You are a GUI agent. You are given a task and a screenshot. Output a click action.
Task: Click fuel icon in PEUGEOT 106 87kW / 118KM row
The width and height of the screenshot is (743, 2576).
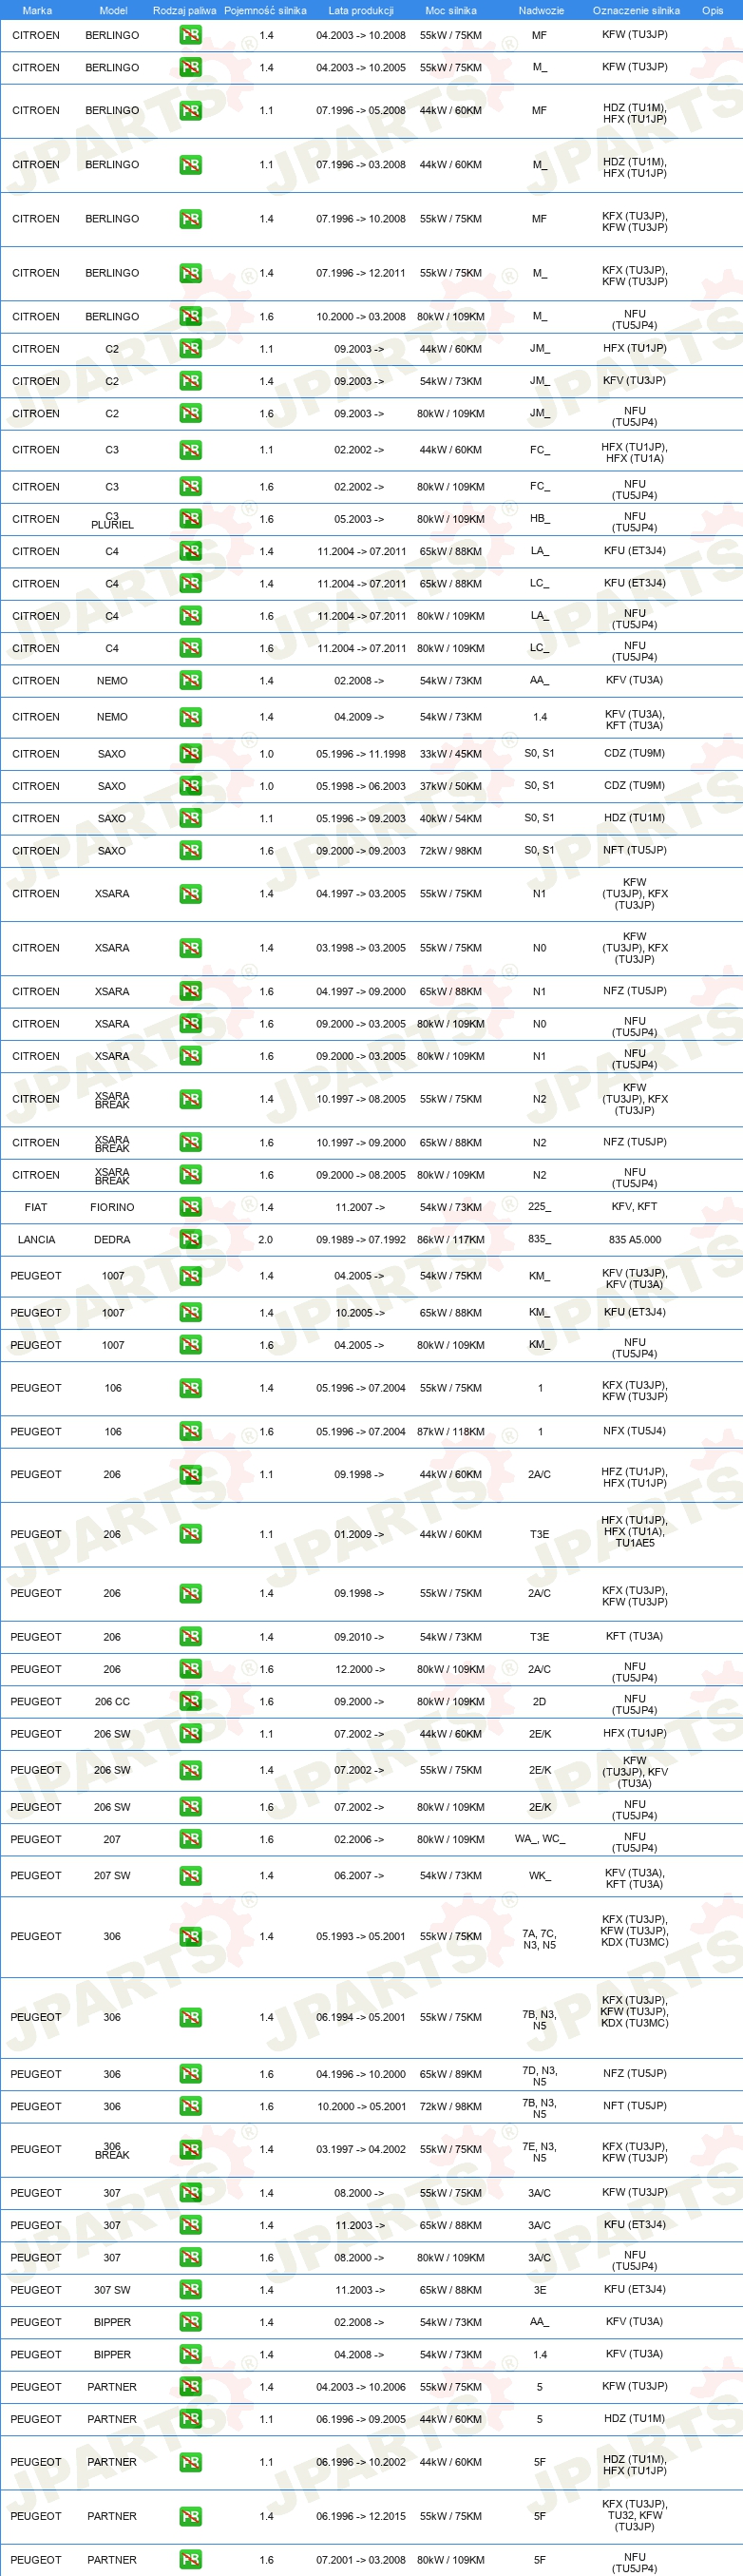coord(190,1432)
